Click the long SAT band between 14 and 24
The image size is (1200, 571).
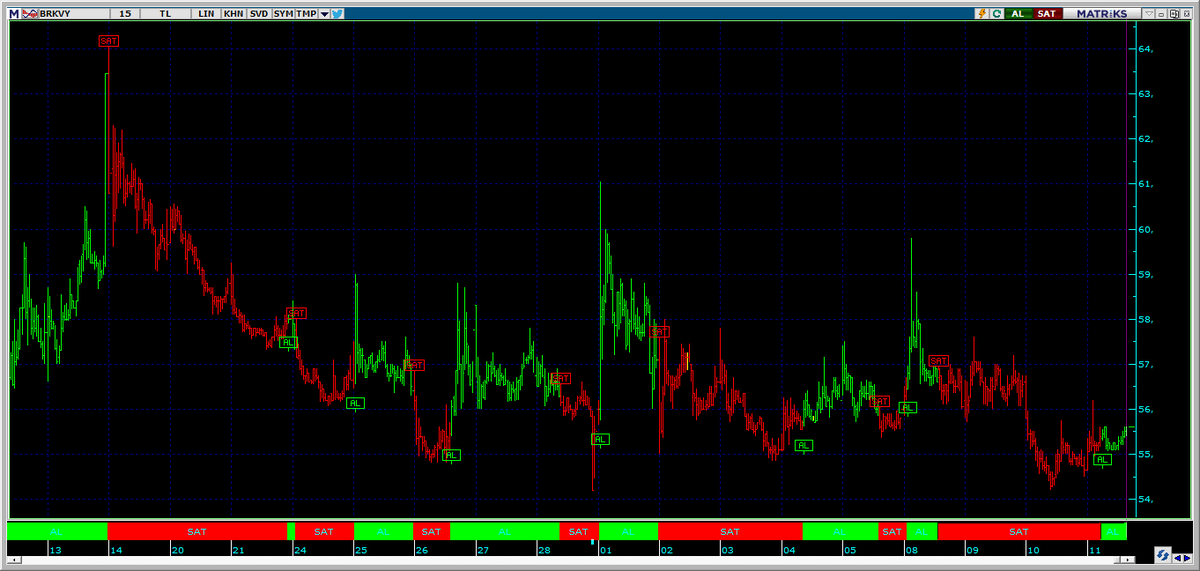[x=197, y=531]
